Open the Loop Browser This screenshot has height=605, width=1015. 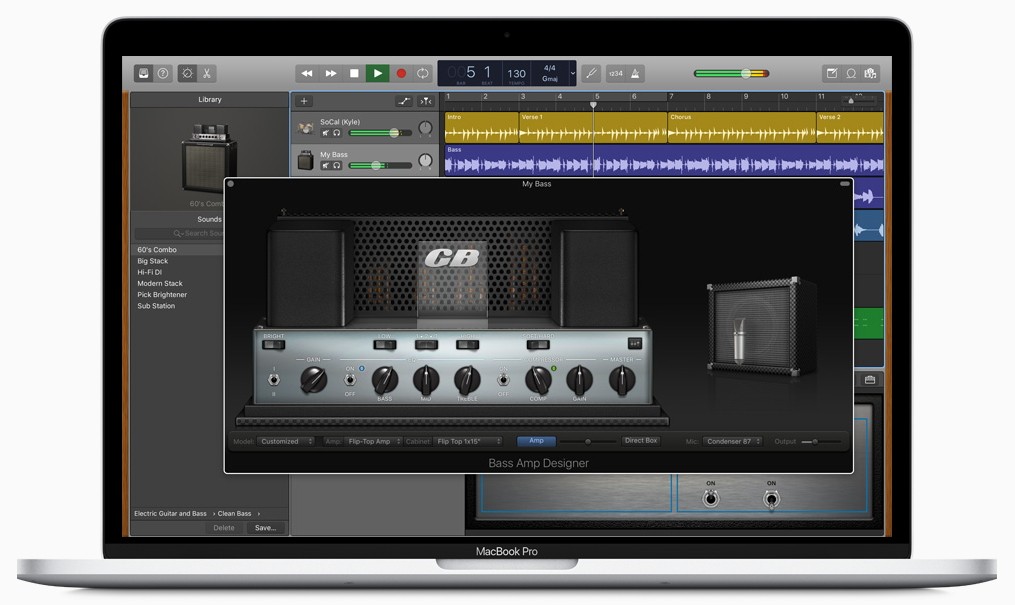coord(851,73)
